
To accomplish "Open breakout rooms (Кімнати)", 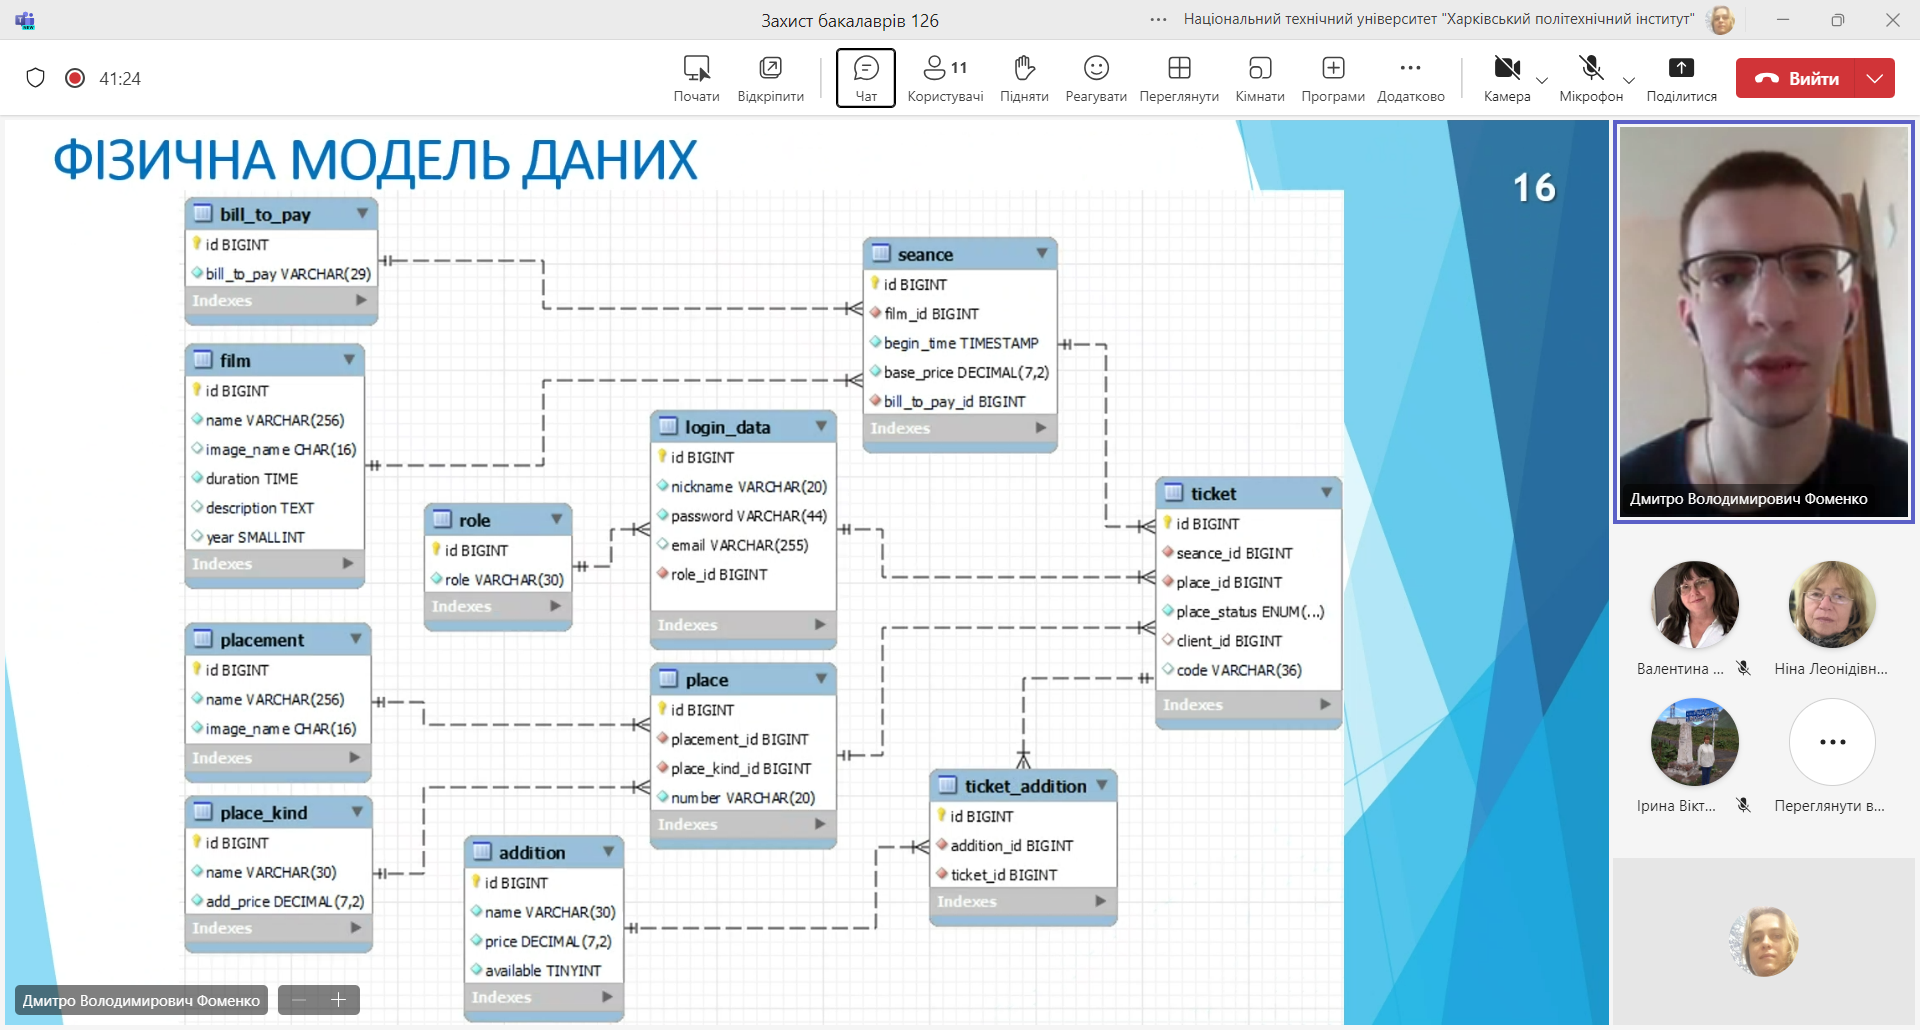I will click(1259, 78).
